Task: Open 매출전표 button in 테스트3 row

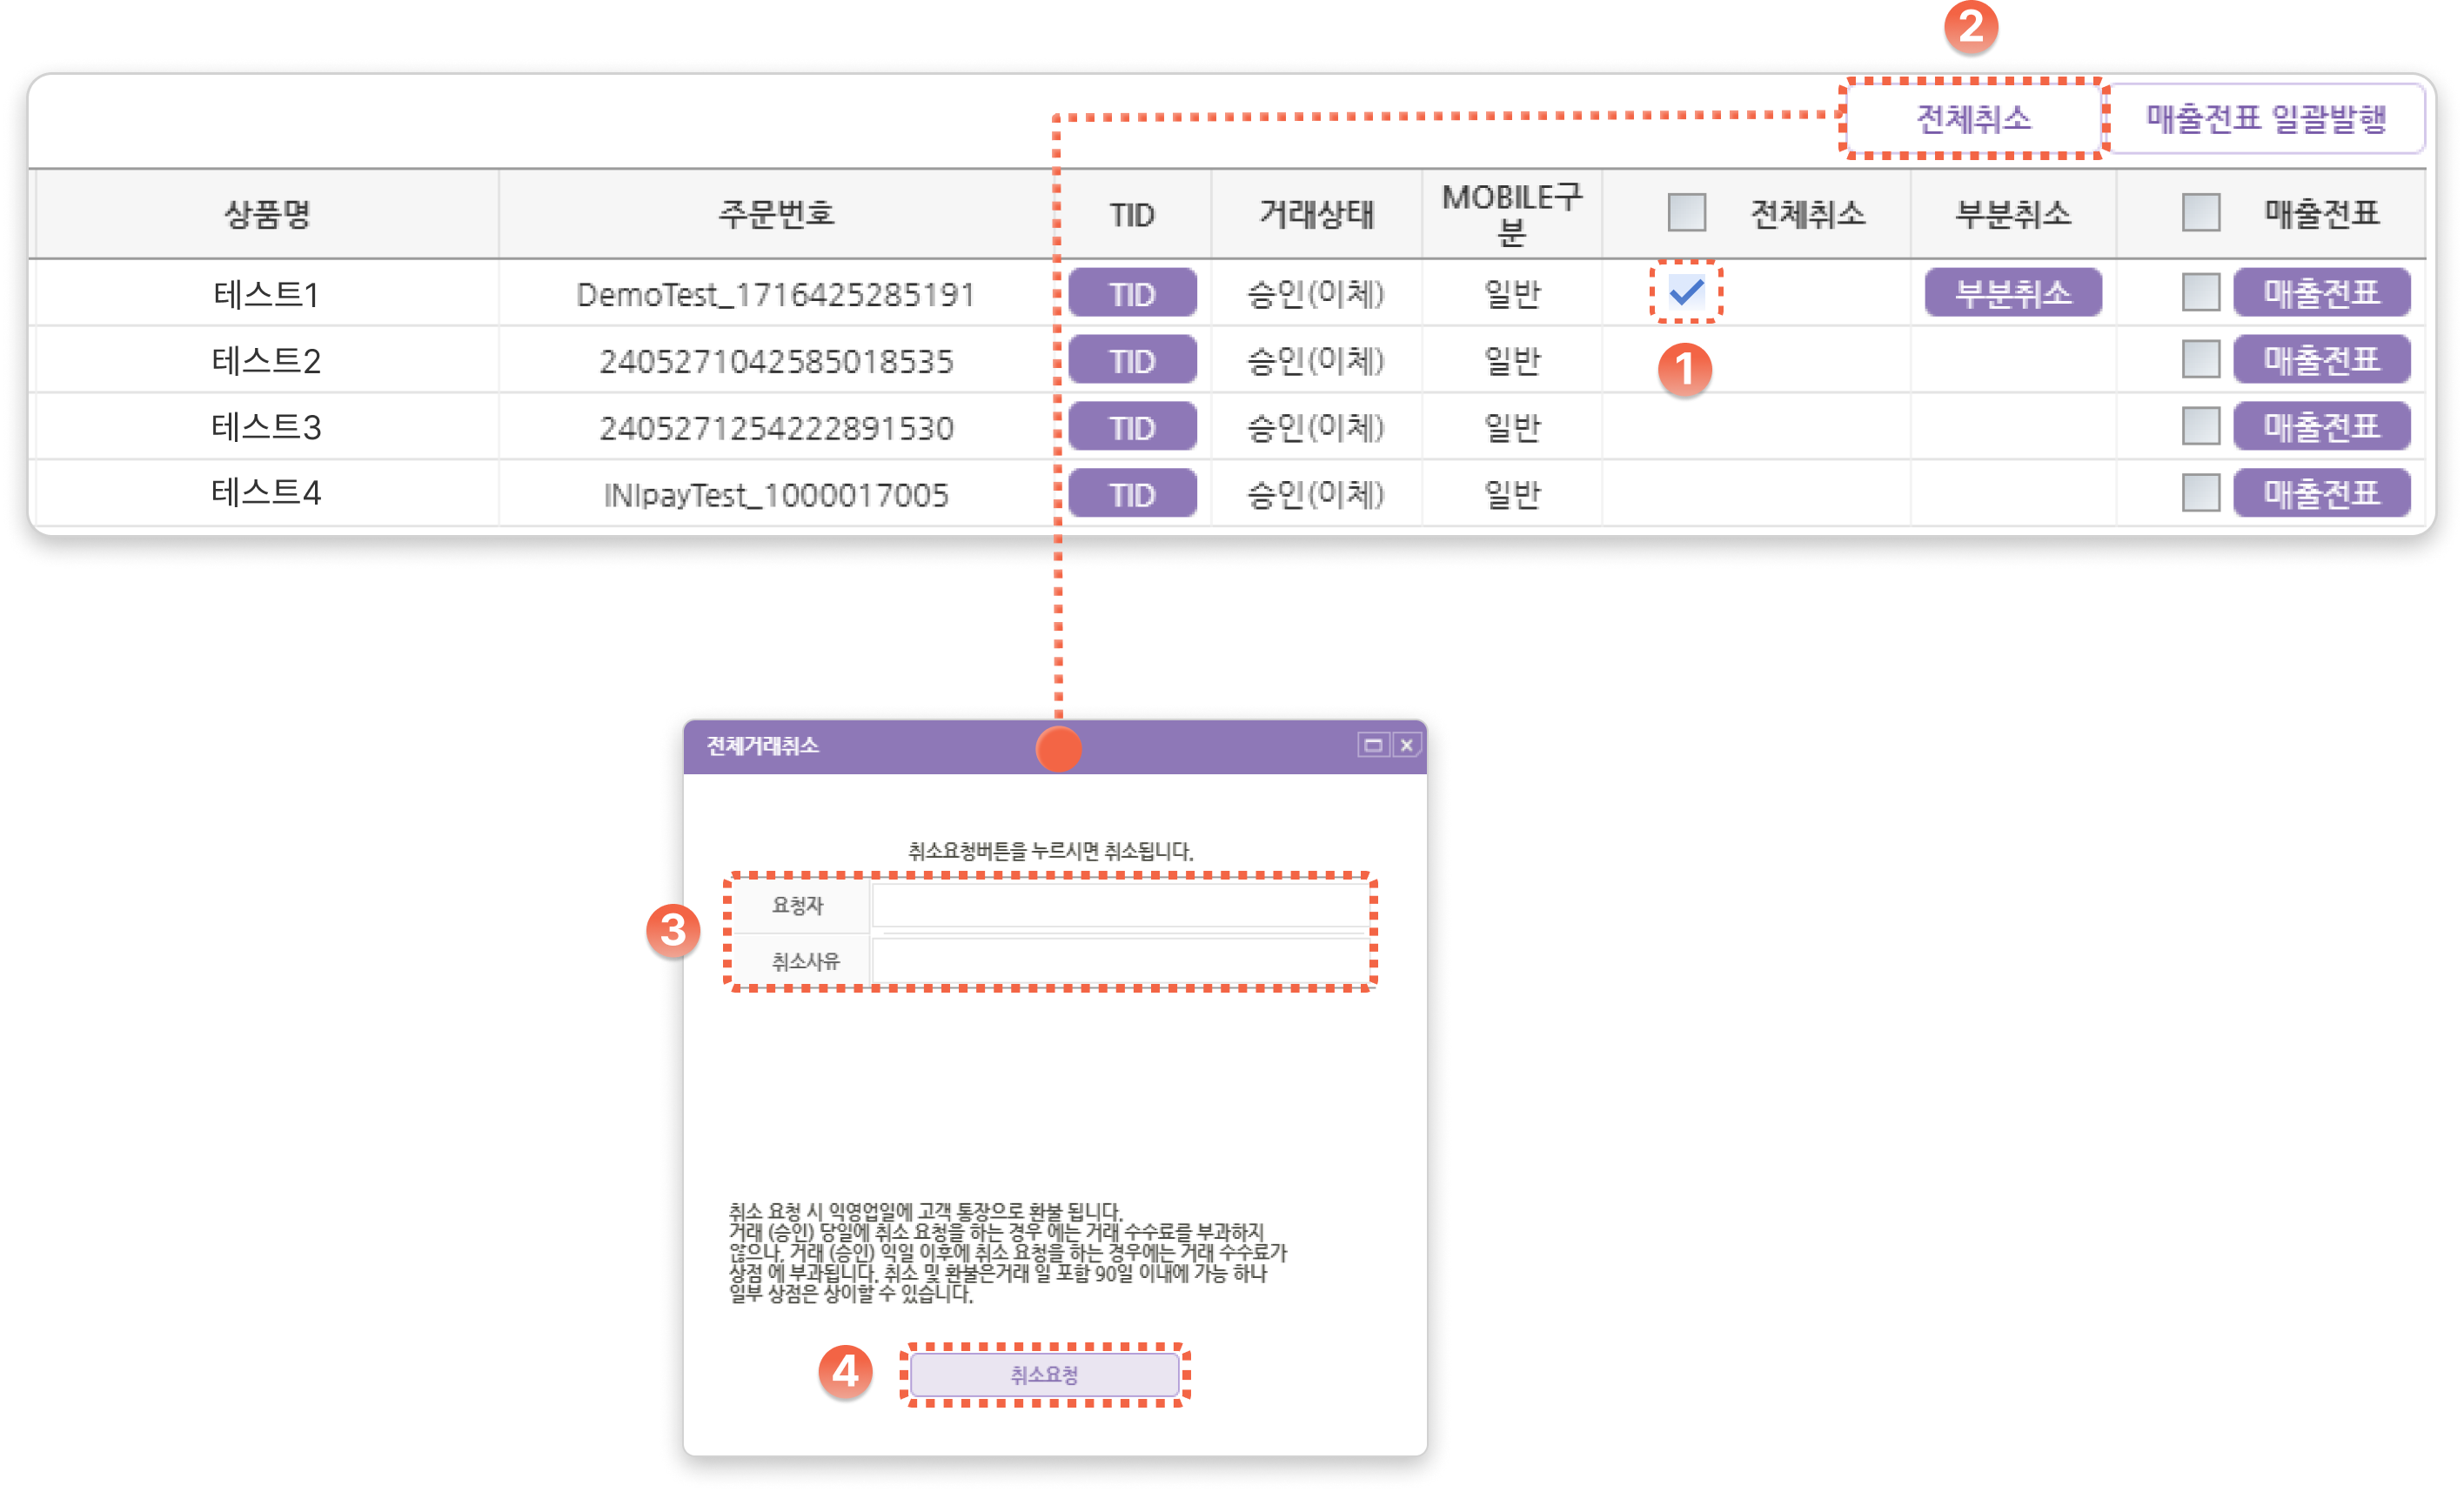Action: coord(2322,427)
